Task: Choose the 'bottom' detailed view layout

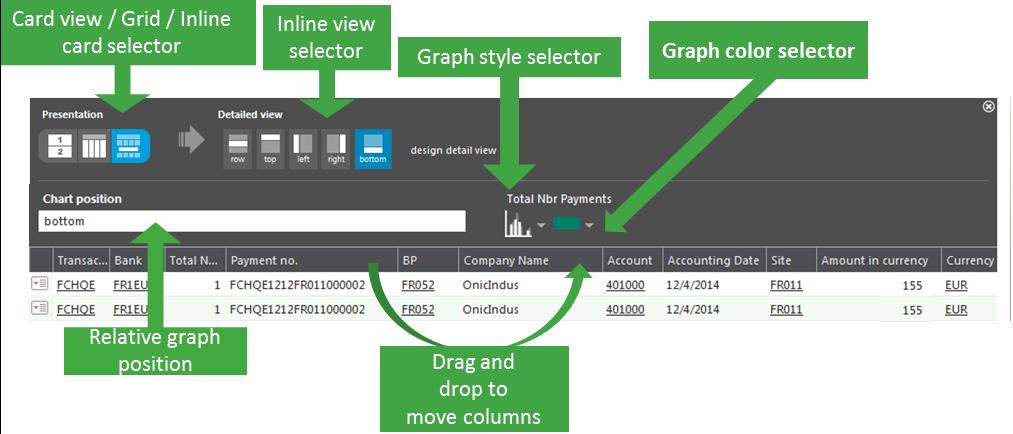Action: click(x=373, y=148)
